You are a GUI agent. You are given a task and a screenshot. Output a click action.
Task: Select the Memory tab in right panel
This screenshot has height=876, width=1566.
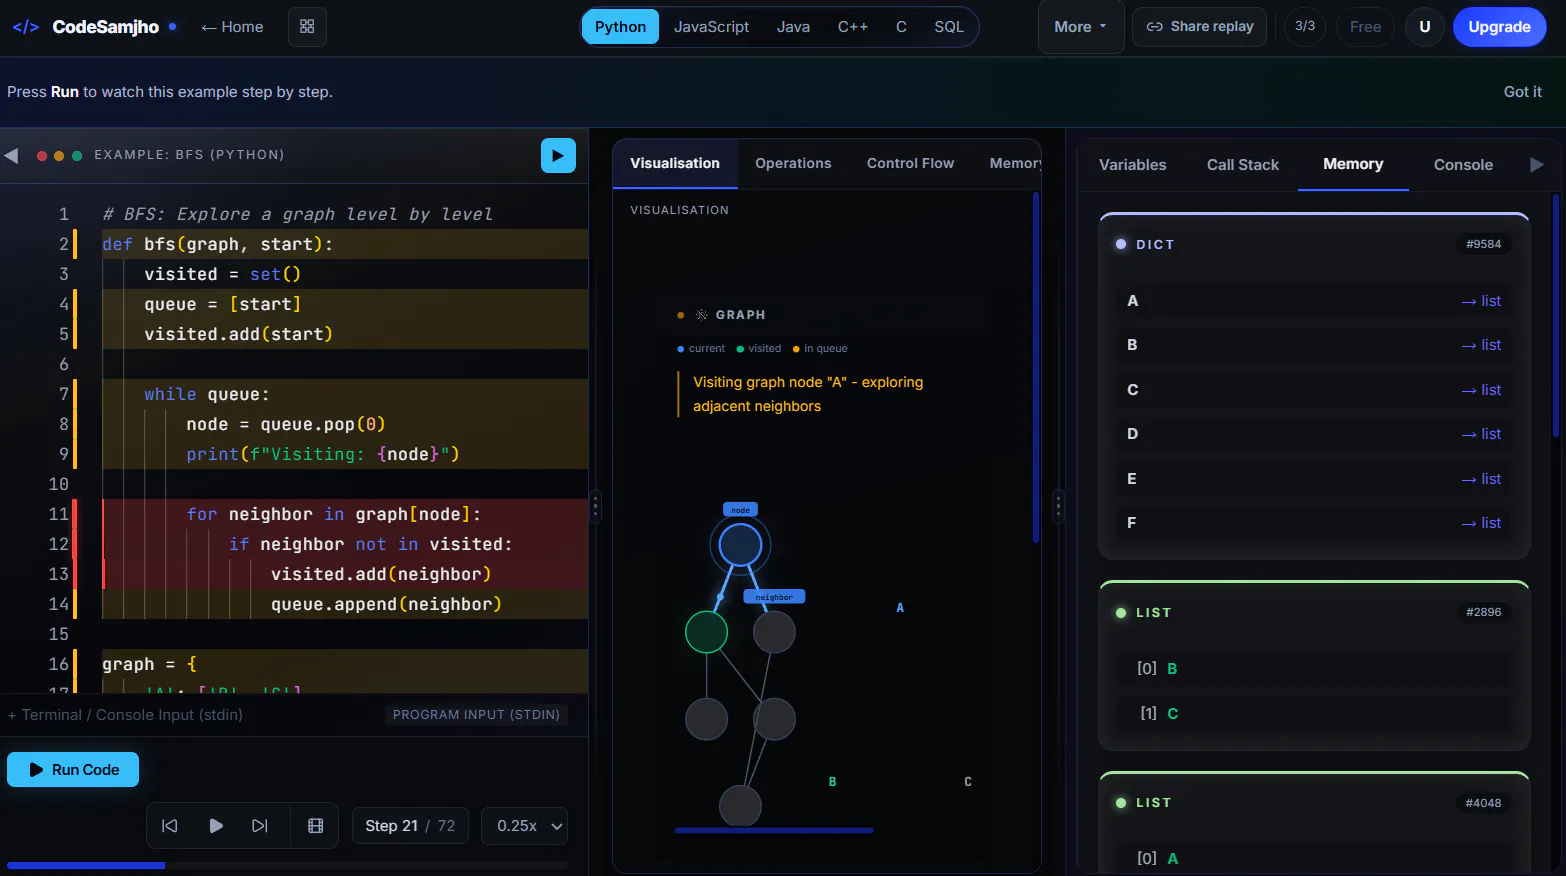tap(1353, 164)
